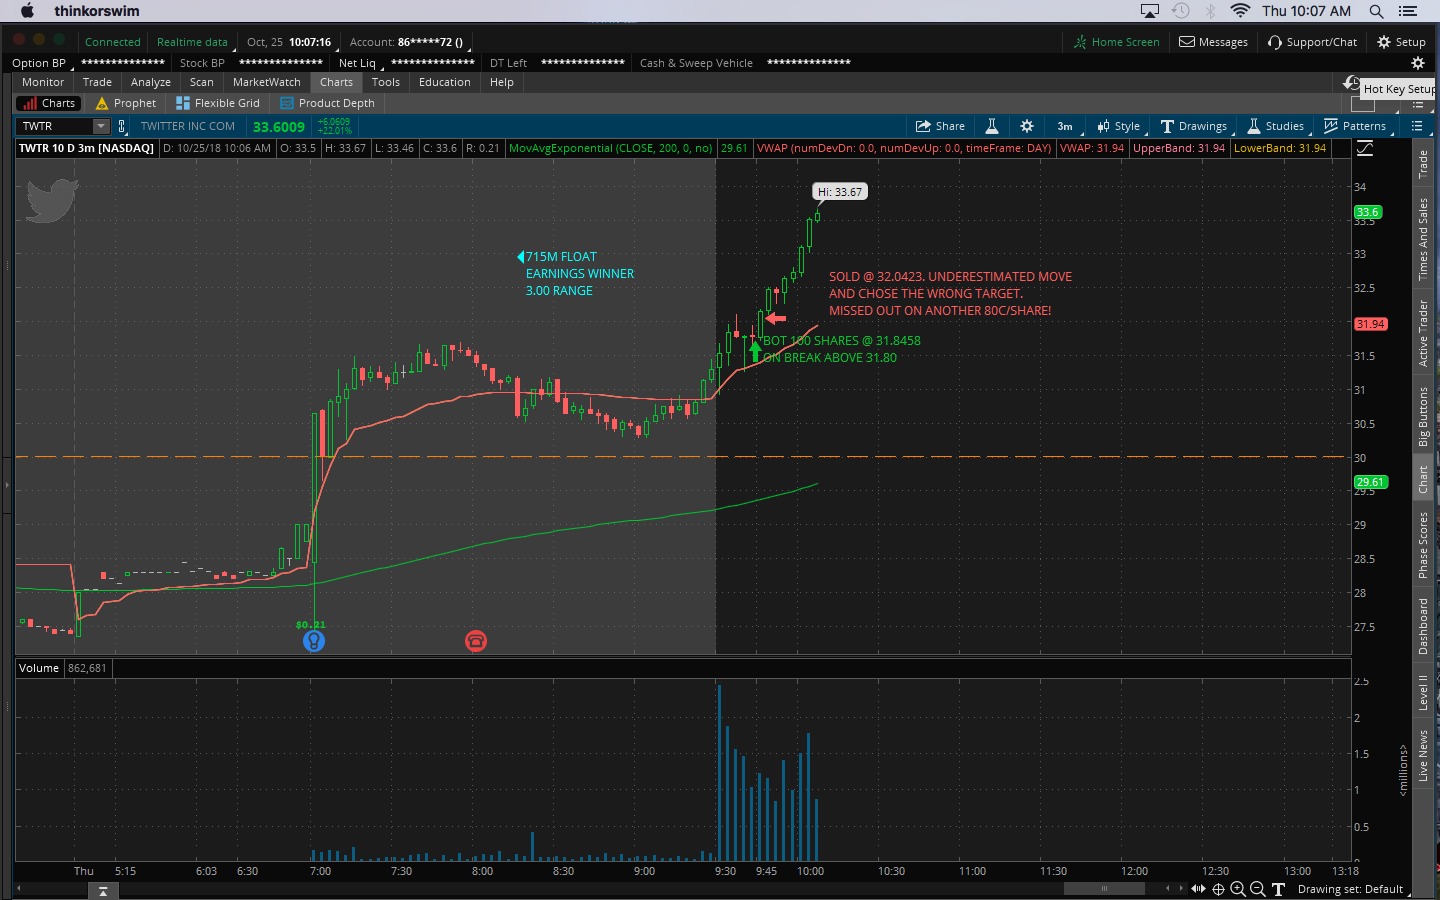Screen dimensions: 1440x900
Task: Go to the Monitor tab
Action: coord(43,82)
